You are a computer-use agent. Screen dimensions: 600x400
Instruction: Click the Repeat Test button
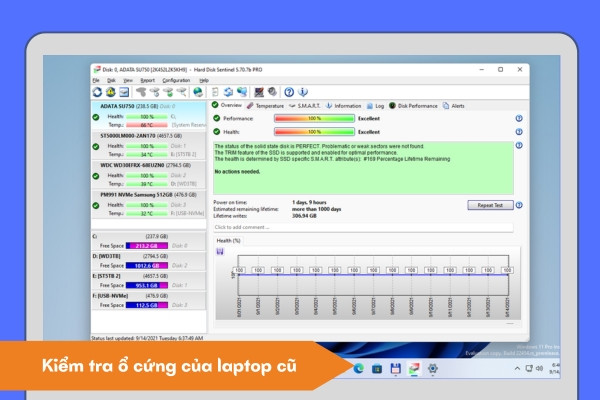pos(490,205)
